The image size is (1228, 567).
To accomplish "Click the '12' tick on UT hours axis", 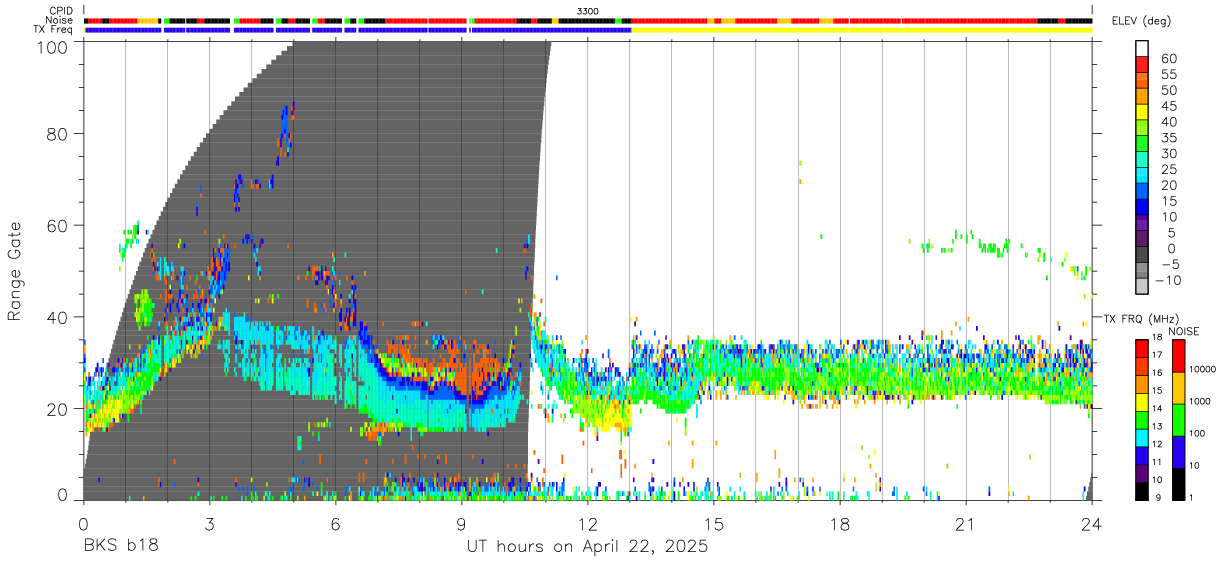I will 587,524.
